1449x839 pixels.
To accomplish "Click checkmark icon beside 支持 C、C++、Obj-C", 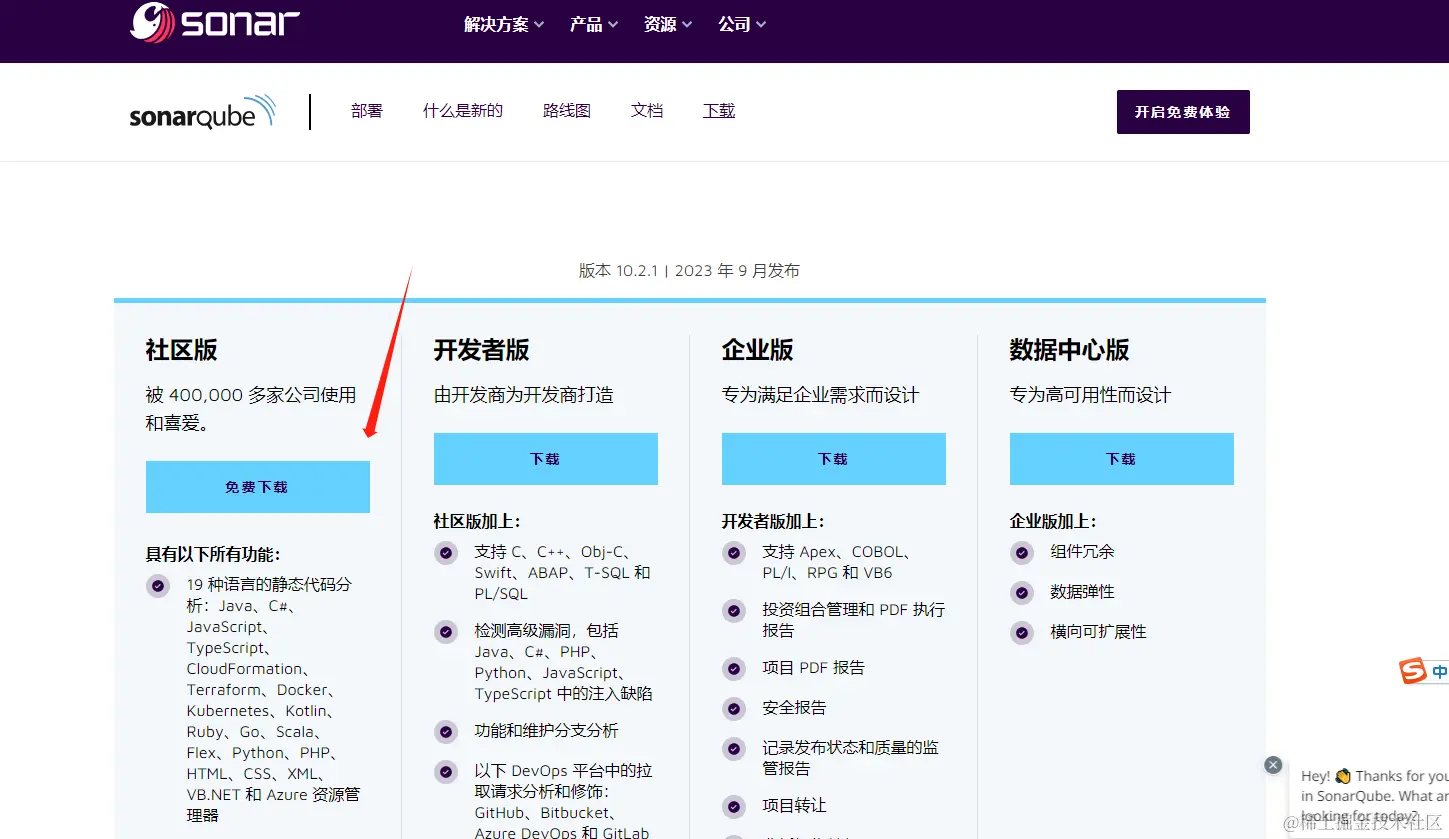I will coord(446,552).
